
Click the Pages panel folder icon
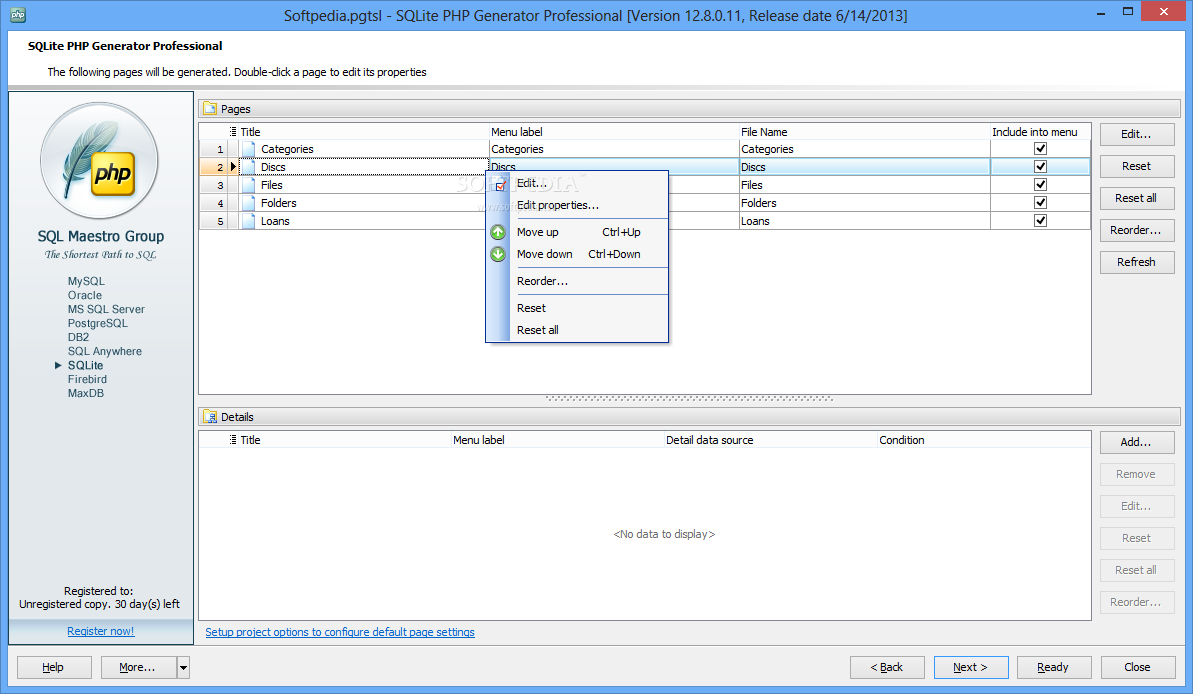(210, 109)
